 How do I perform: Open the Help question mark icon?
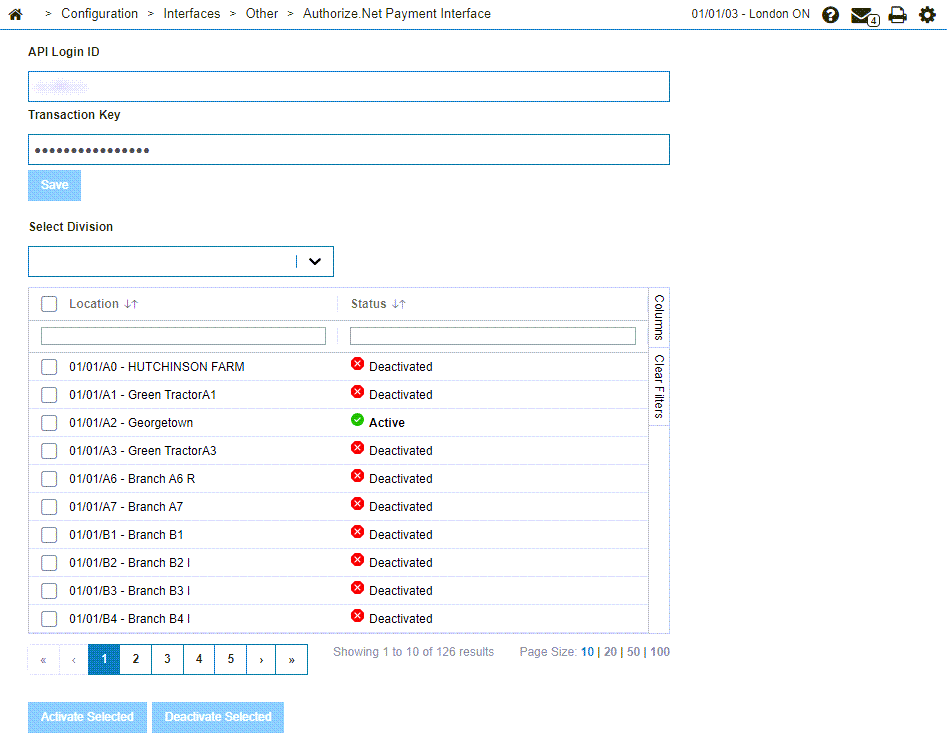[830, 15]
